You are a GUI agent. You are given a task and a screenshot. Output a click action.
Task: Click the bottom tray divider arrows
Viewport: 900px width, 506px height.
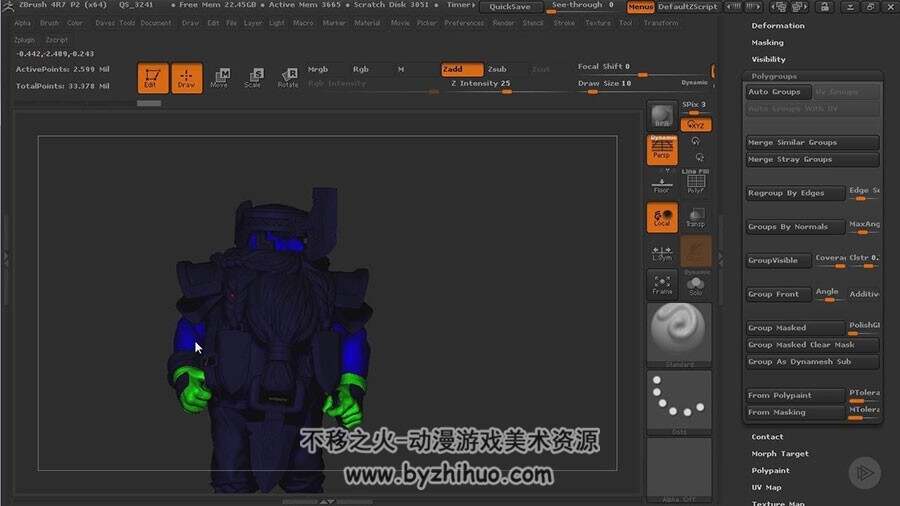327,501
